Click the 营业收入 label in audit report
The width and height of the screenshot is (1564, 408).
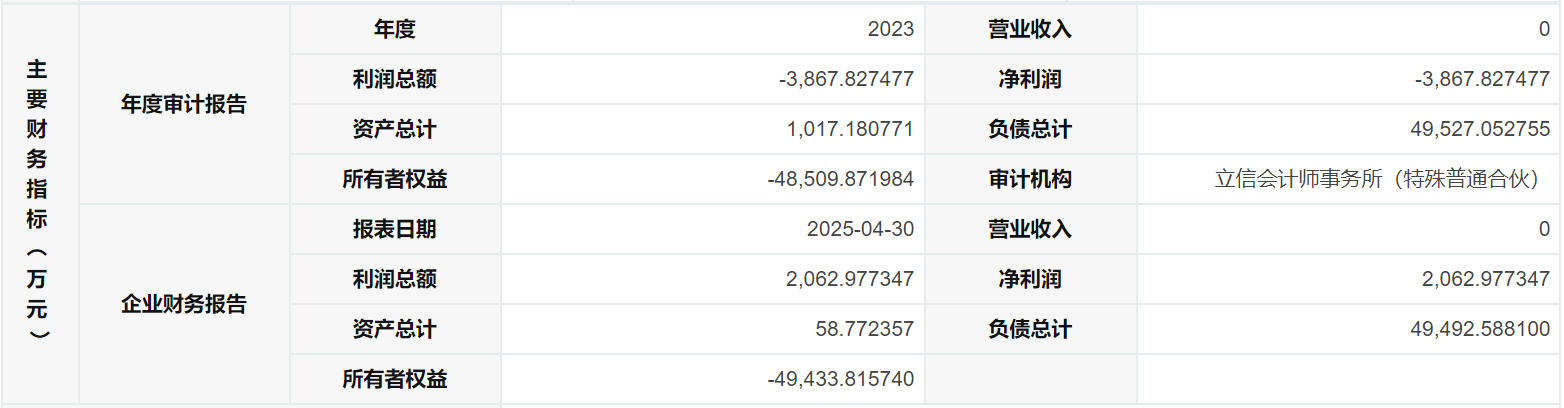coord(1031,29)
